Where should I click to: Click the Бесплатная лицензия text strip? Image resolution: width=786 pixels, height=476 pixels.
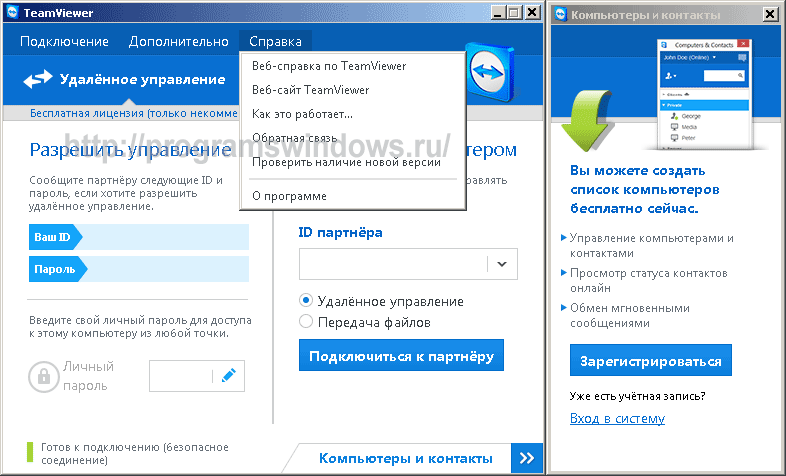pos(133,113)
